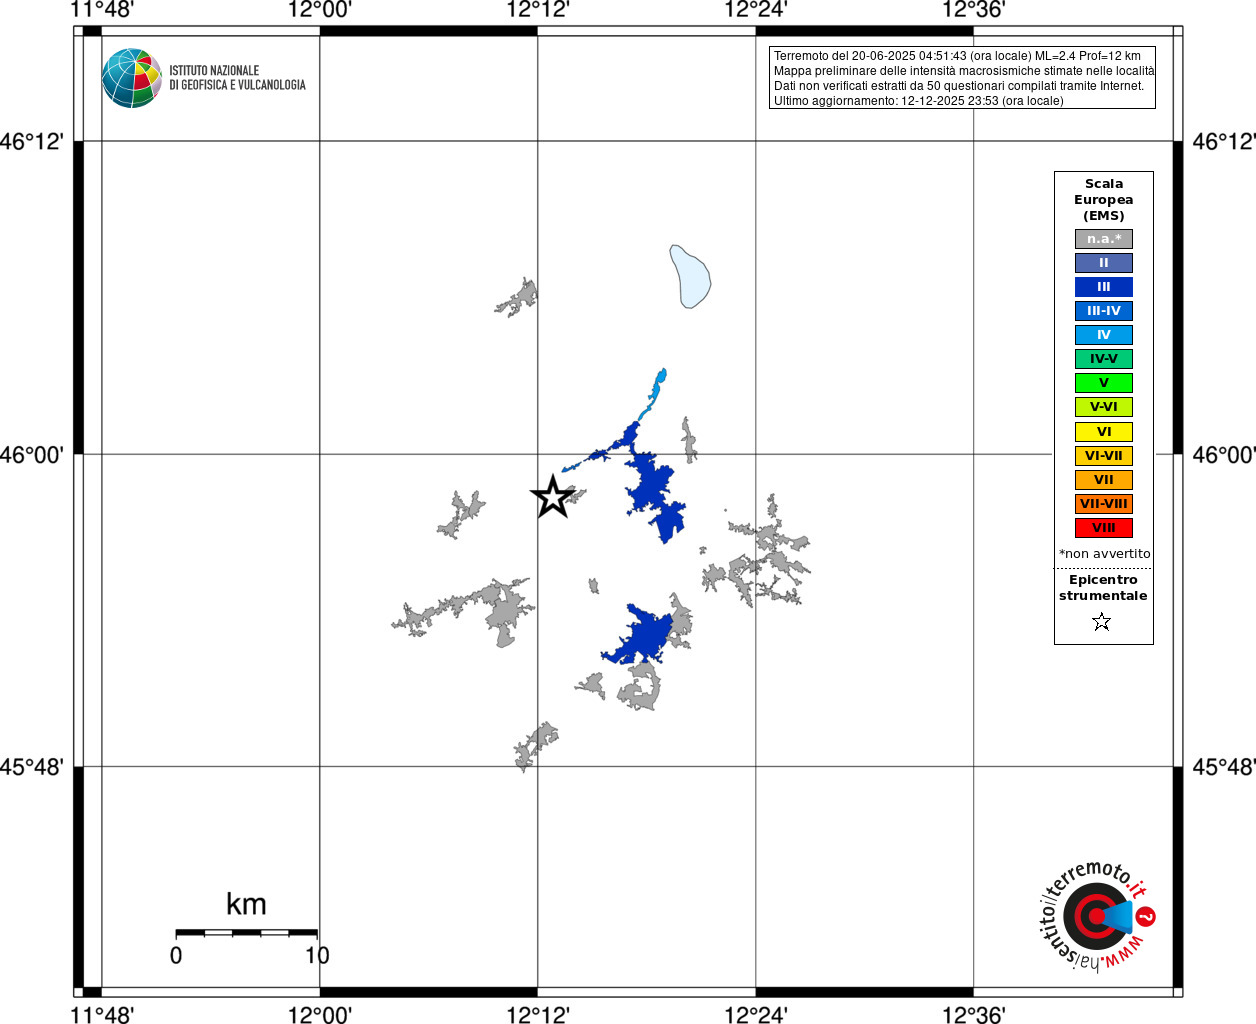
Task: Click top axis label 12°36'
Action: 974,10
